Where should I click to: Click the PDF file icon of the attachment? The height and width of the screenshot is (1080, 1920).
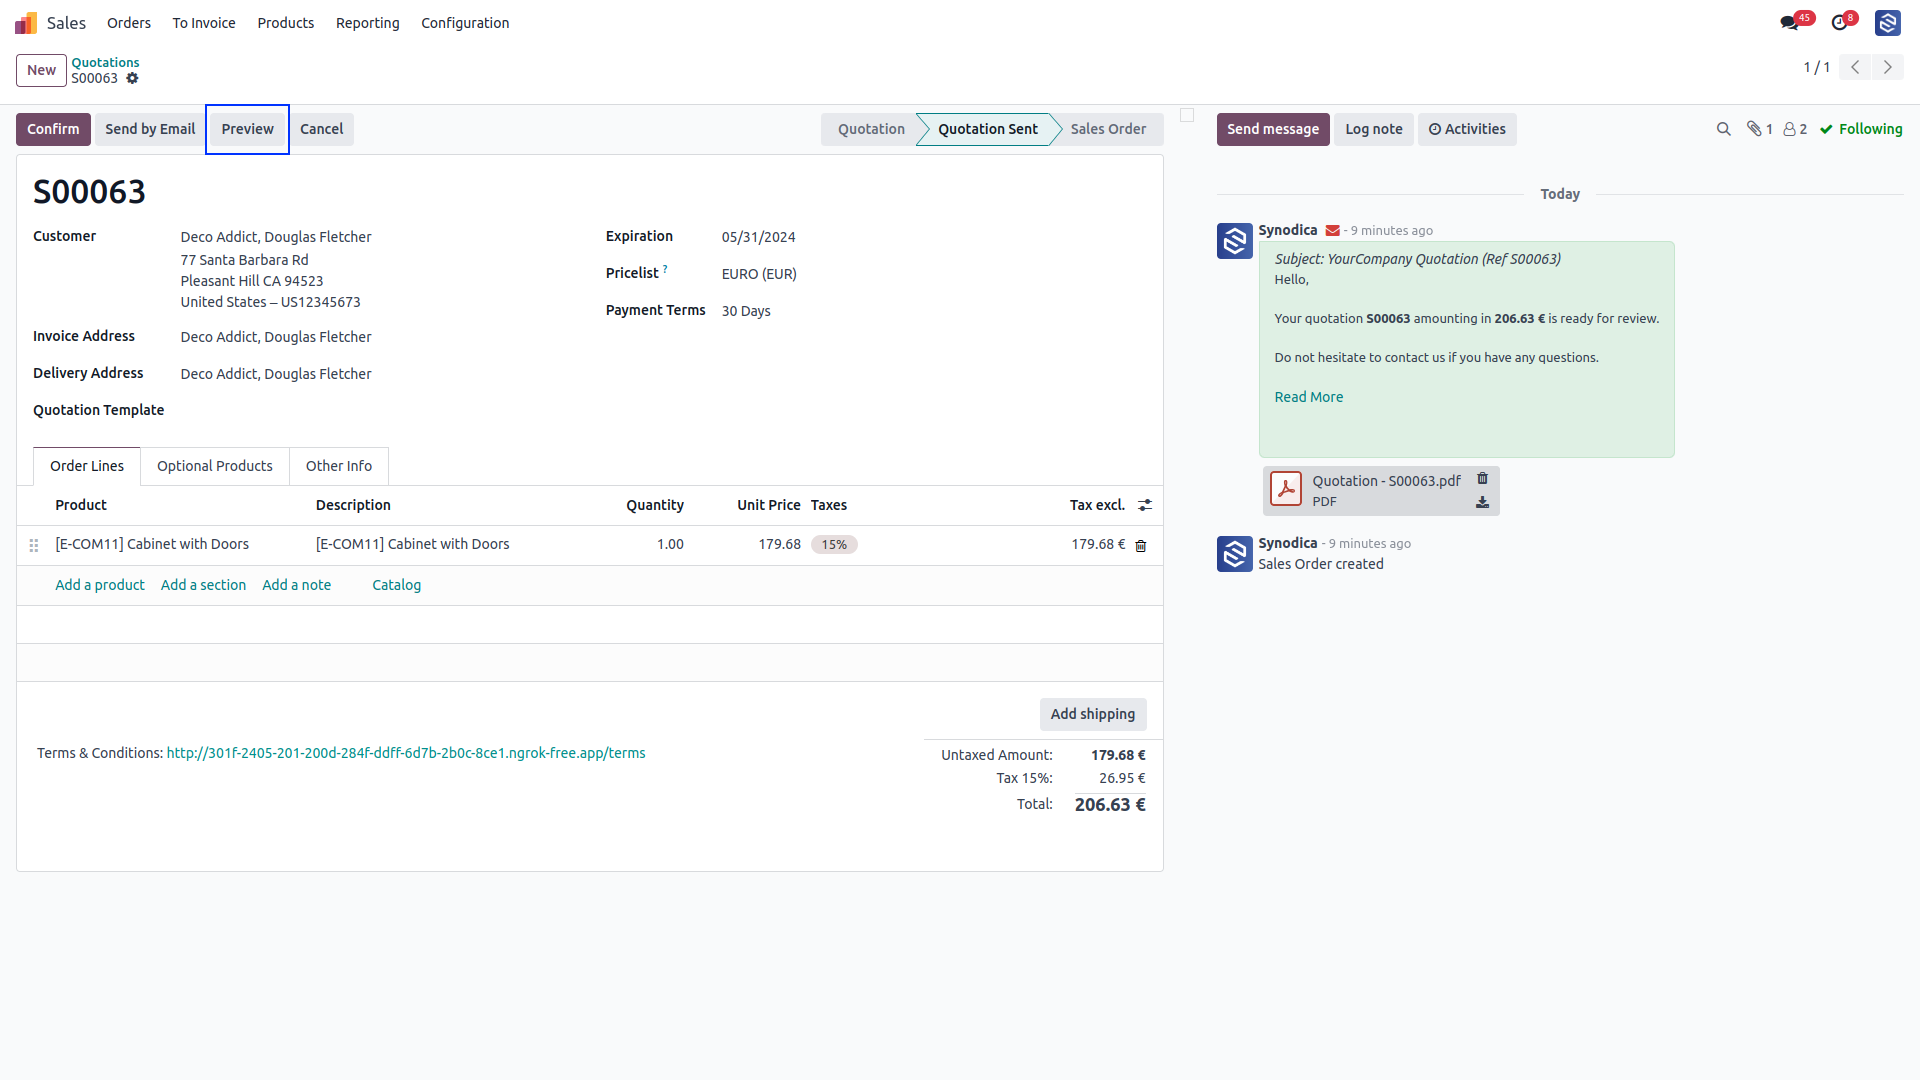(1286, 489)
